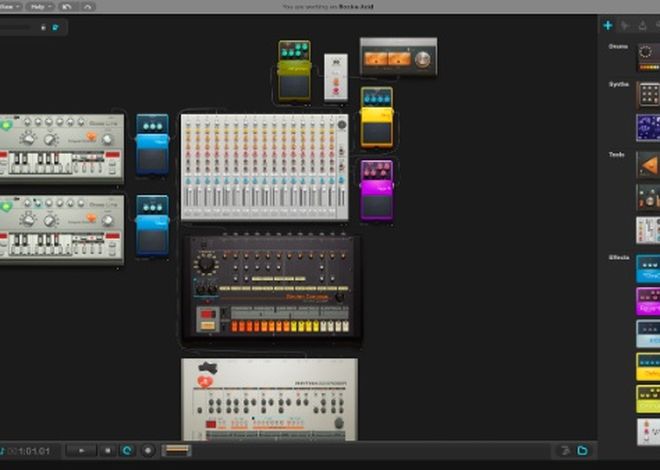Select the purple pedal beside the mixer
The image size is (660, 470).
pos(377,190)
